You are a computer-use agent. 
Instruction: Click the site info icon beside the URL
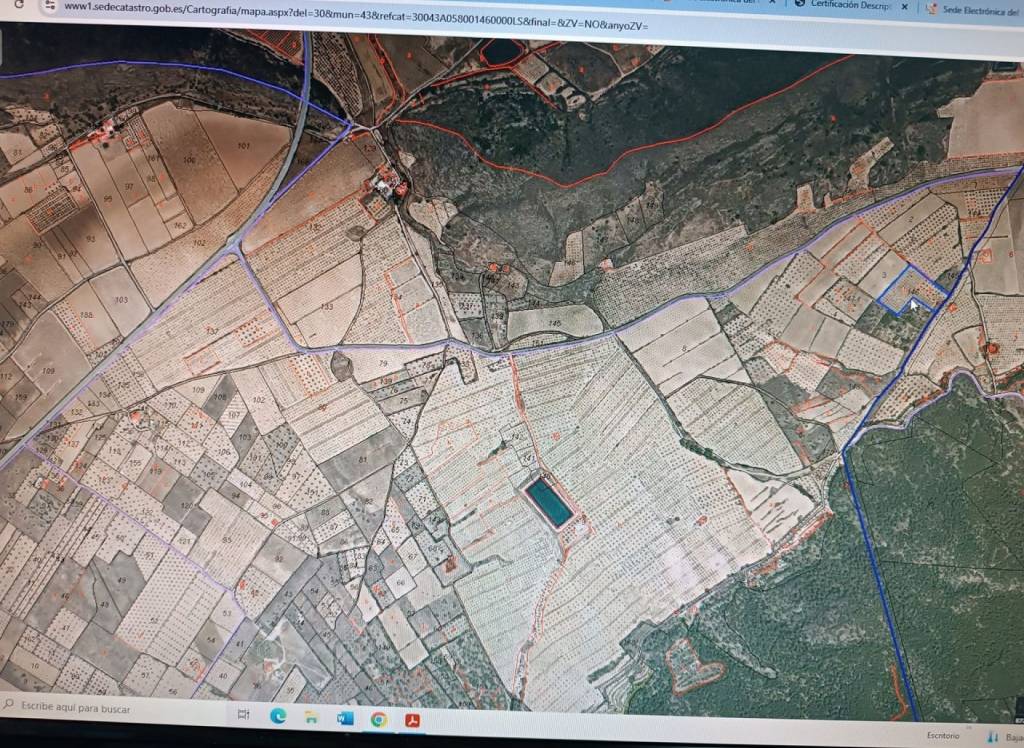click(47, 5)
